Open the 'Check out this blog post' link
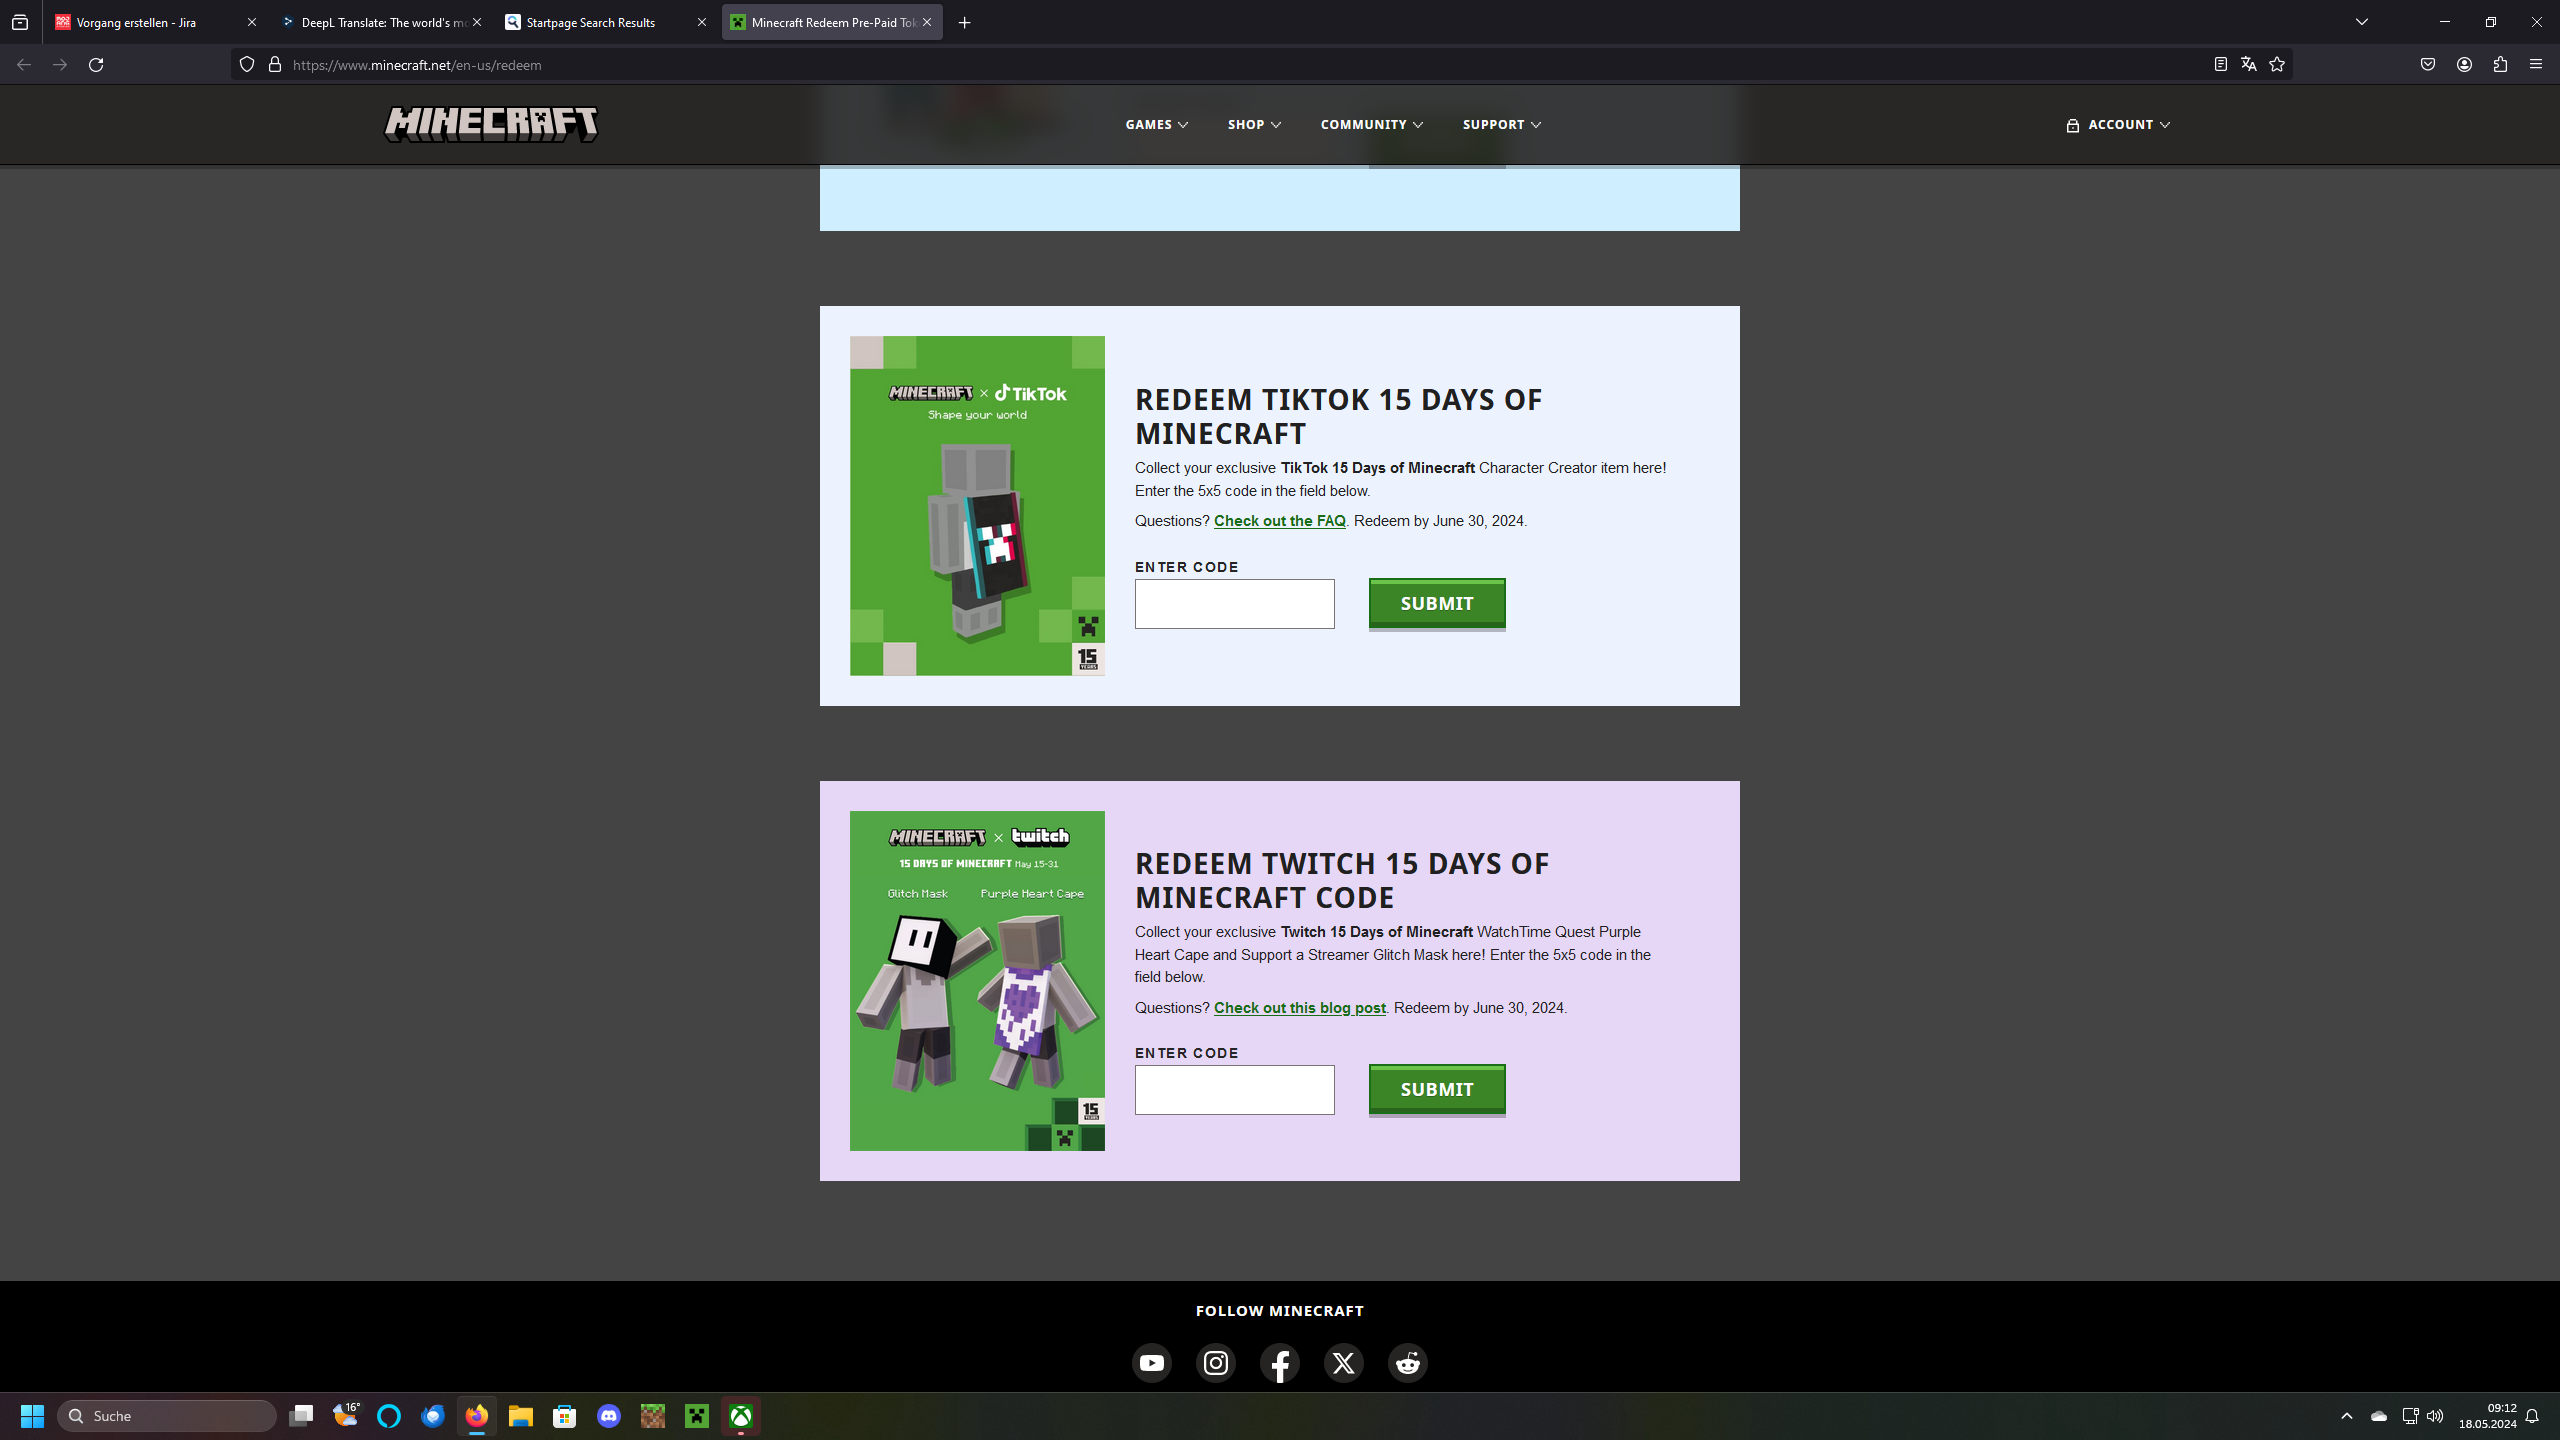This screenshot has height=1440, width=2560. [1299, 1007]
